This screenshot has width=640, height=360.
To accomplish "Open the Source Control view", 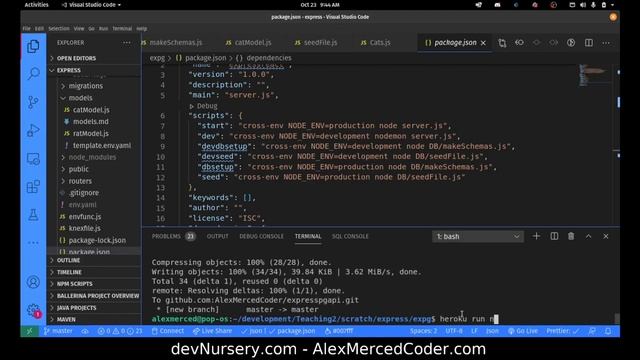I will [33, 102].
